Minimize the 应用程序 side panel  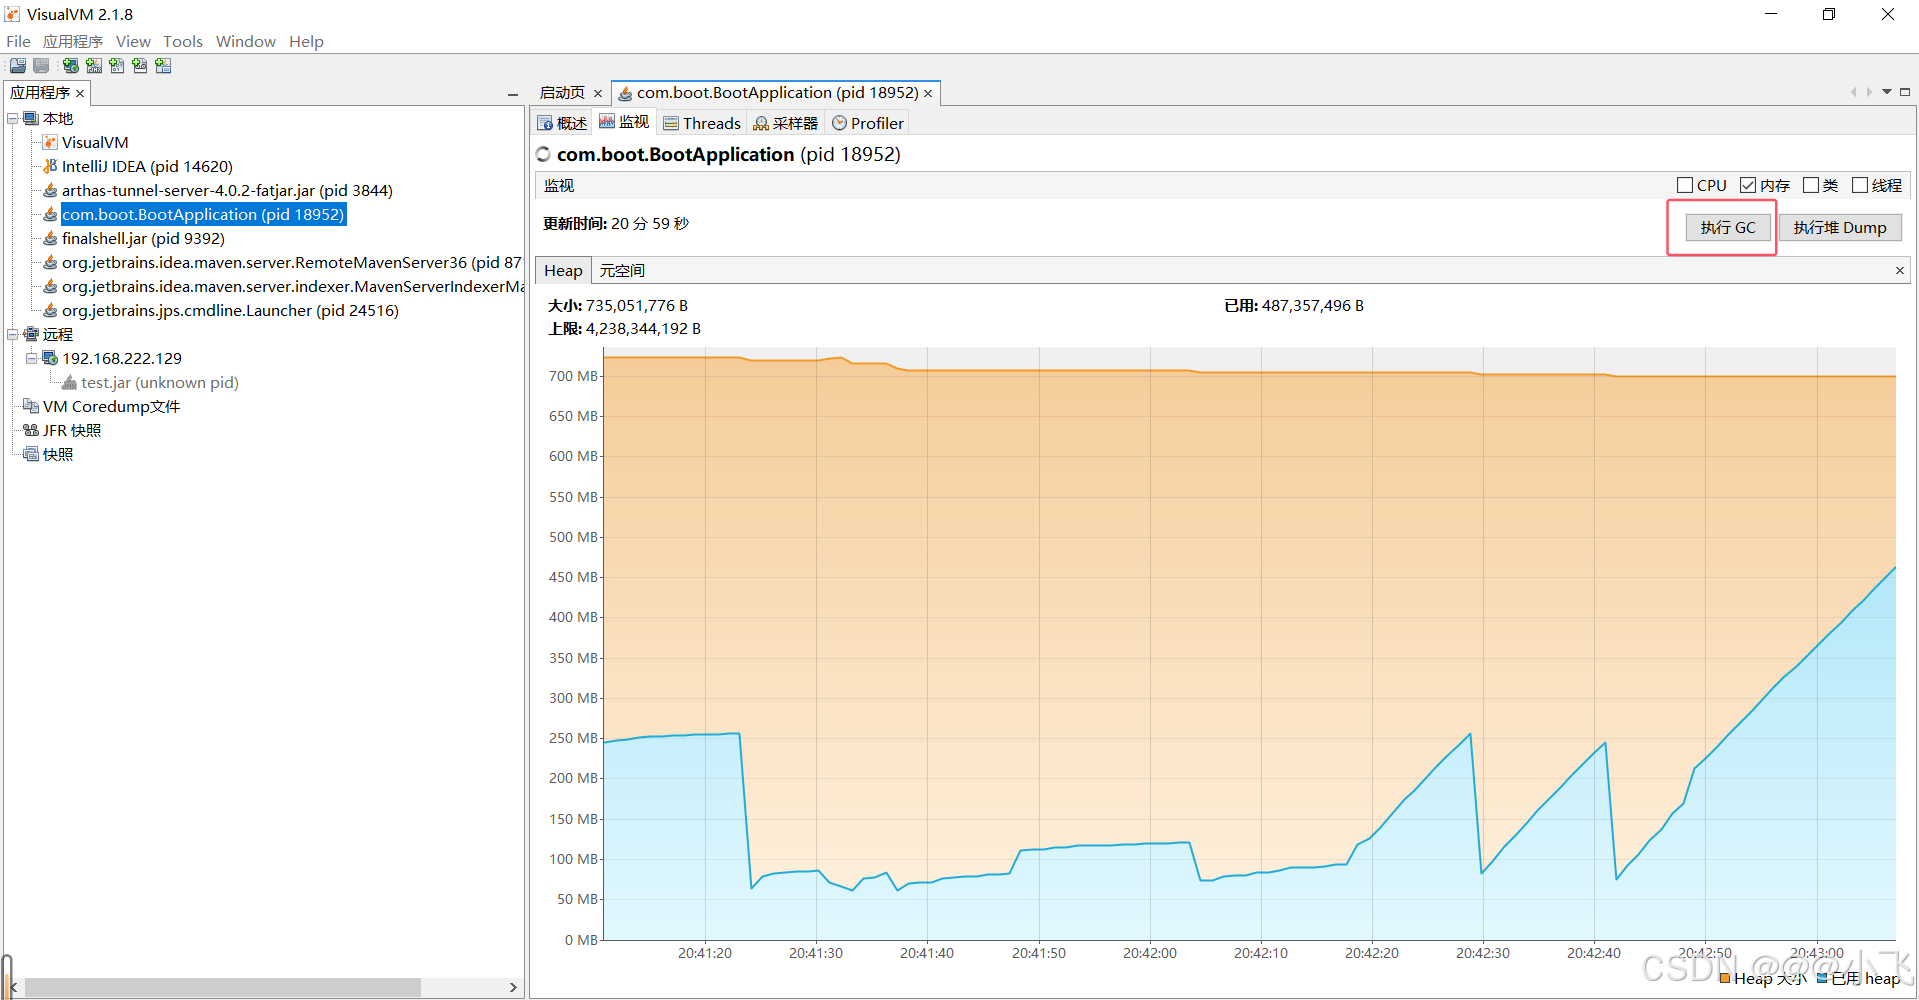click(513, 94)
